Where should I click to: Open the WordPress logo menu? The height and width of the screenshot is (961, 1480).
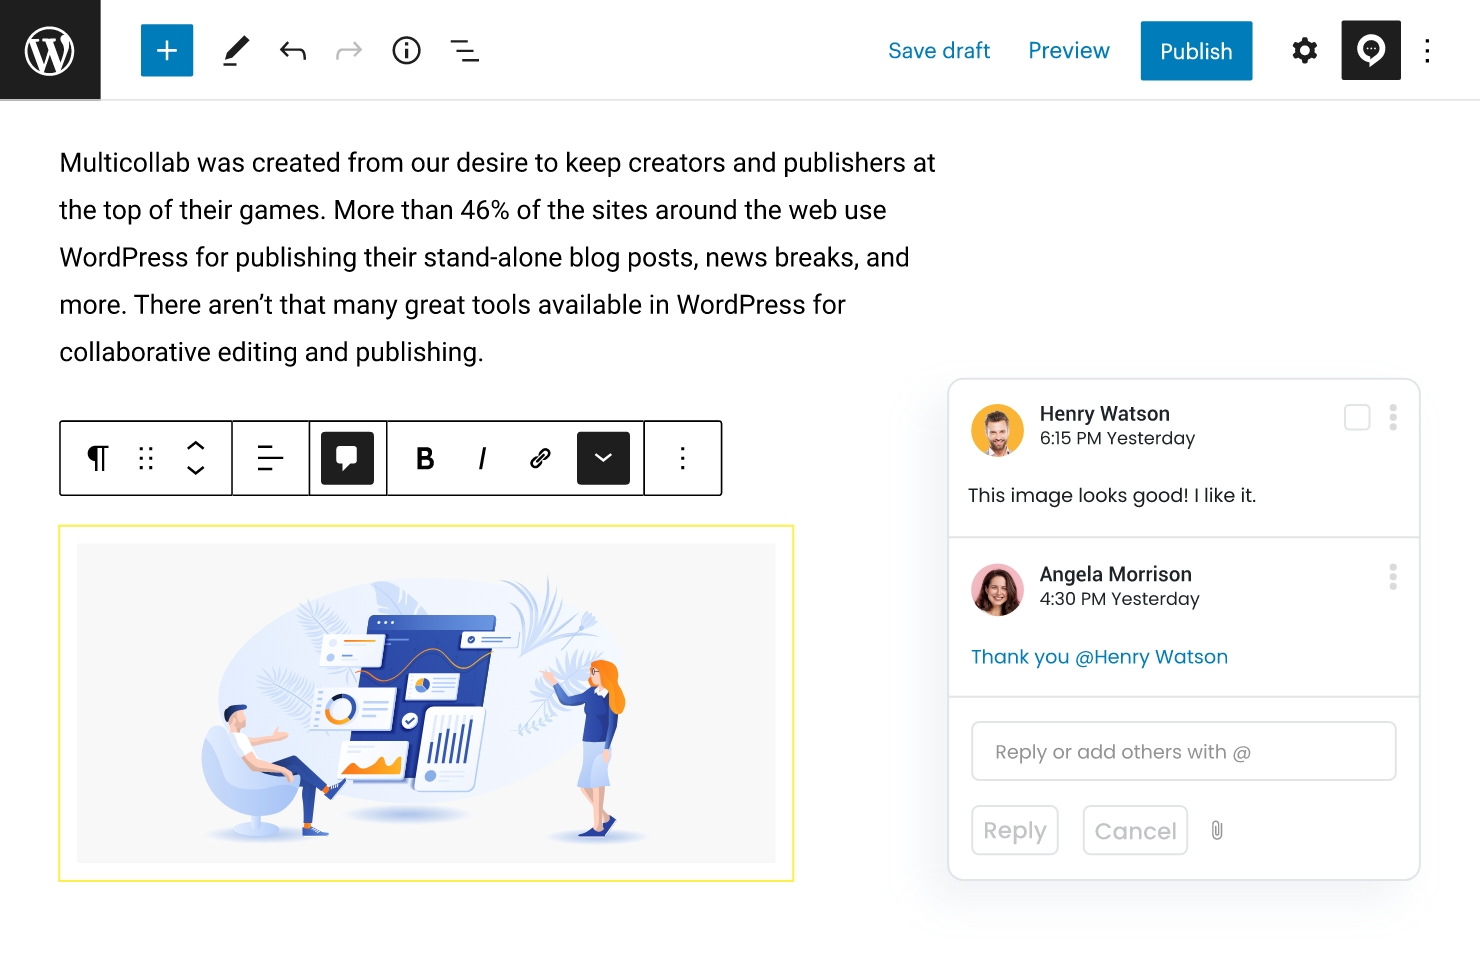(x=50, y=50)
